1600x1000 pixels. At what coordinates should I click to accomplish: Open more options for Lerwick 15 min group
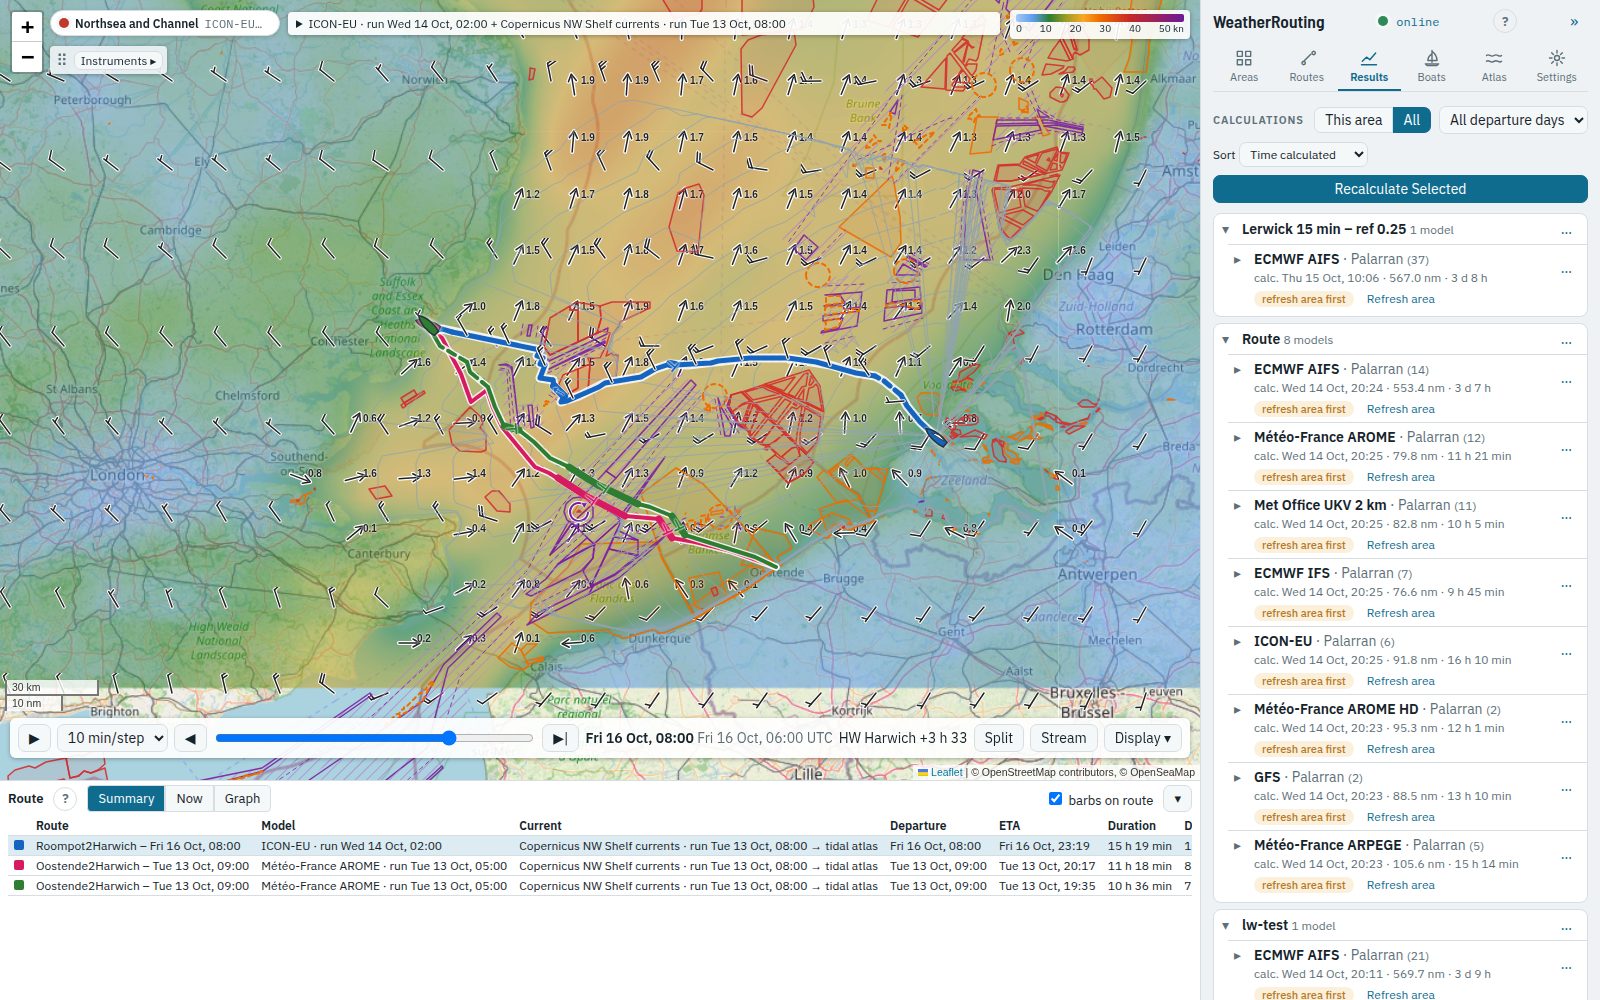coord(1566,231)
